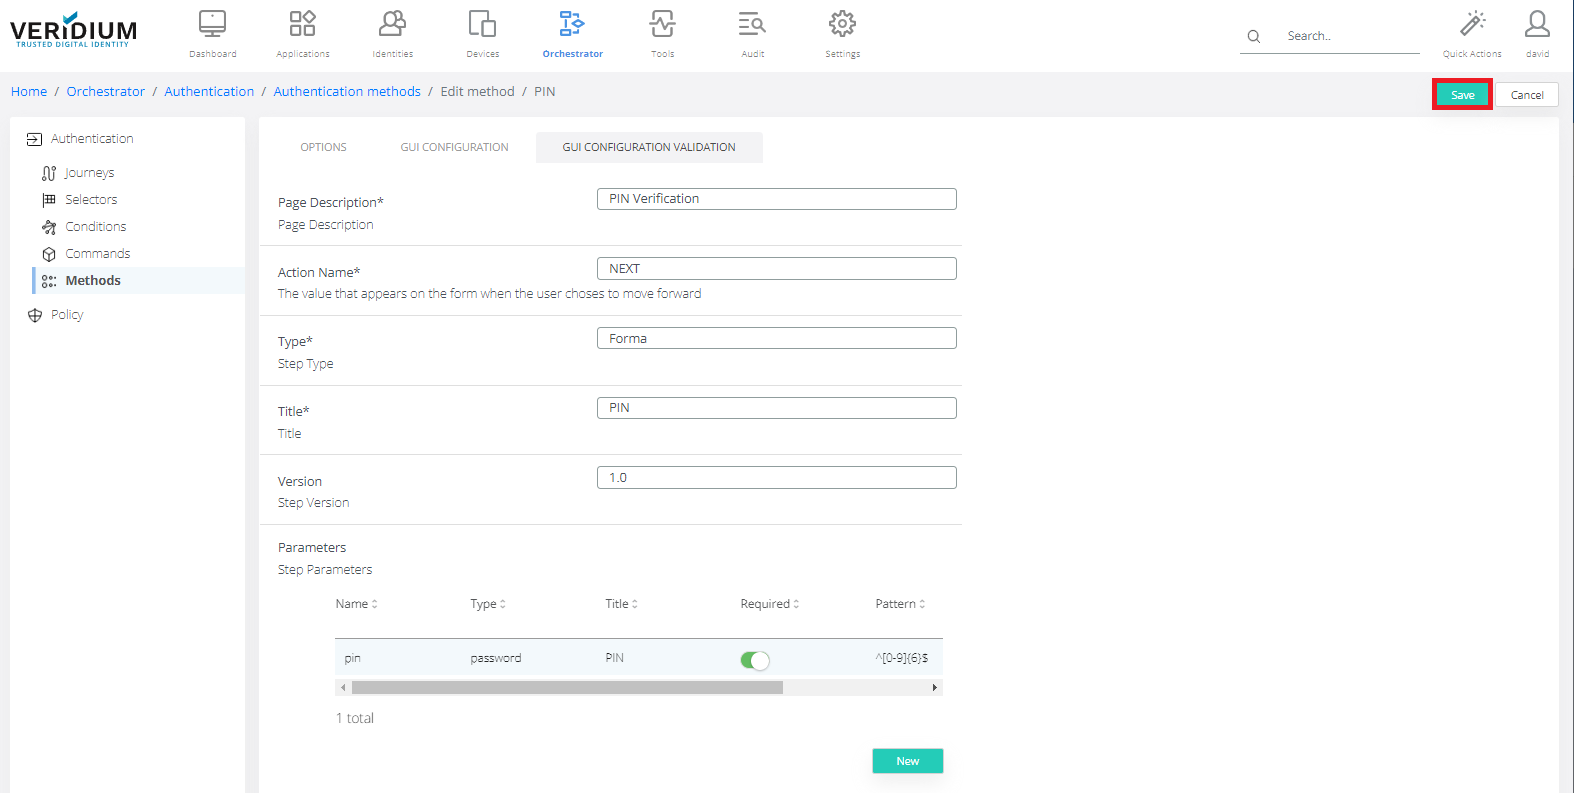Open the Applications icon in top navigation
1574x793 pixels.
pyautogui.click(x=302, y=24)
